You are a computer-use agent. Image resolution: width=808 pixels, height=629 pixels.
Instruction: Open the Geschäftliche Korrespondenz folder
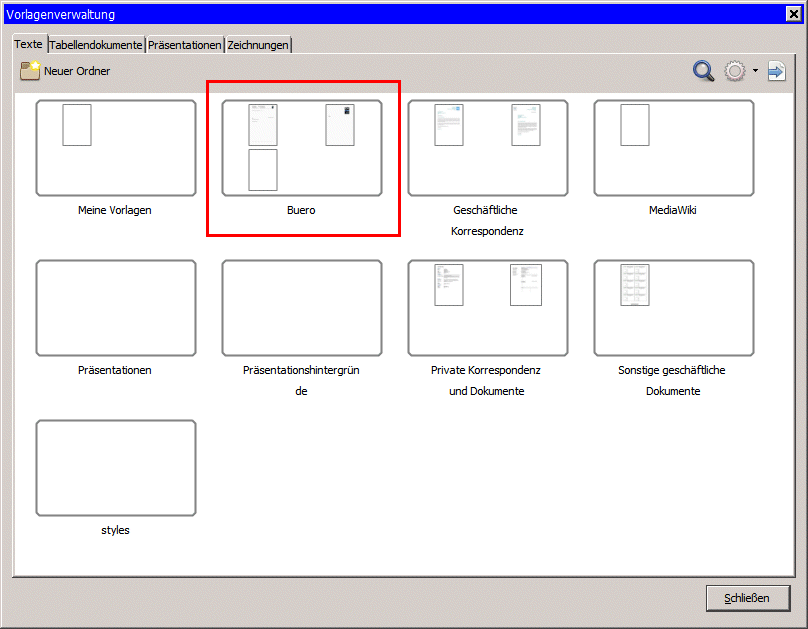[x=487, y=147]
